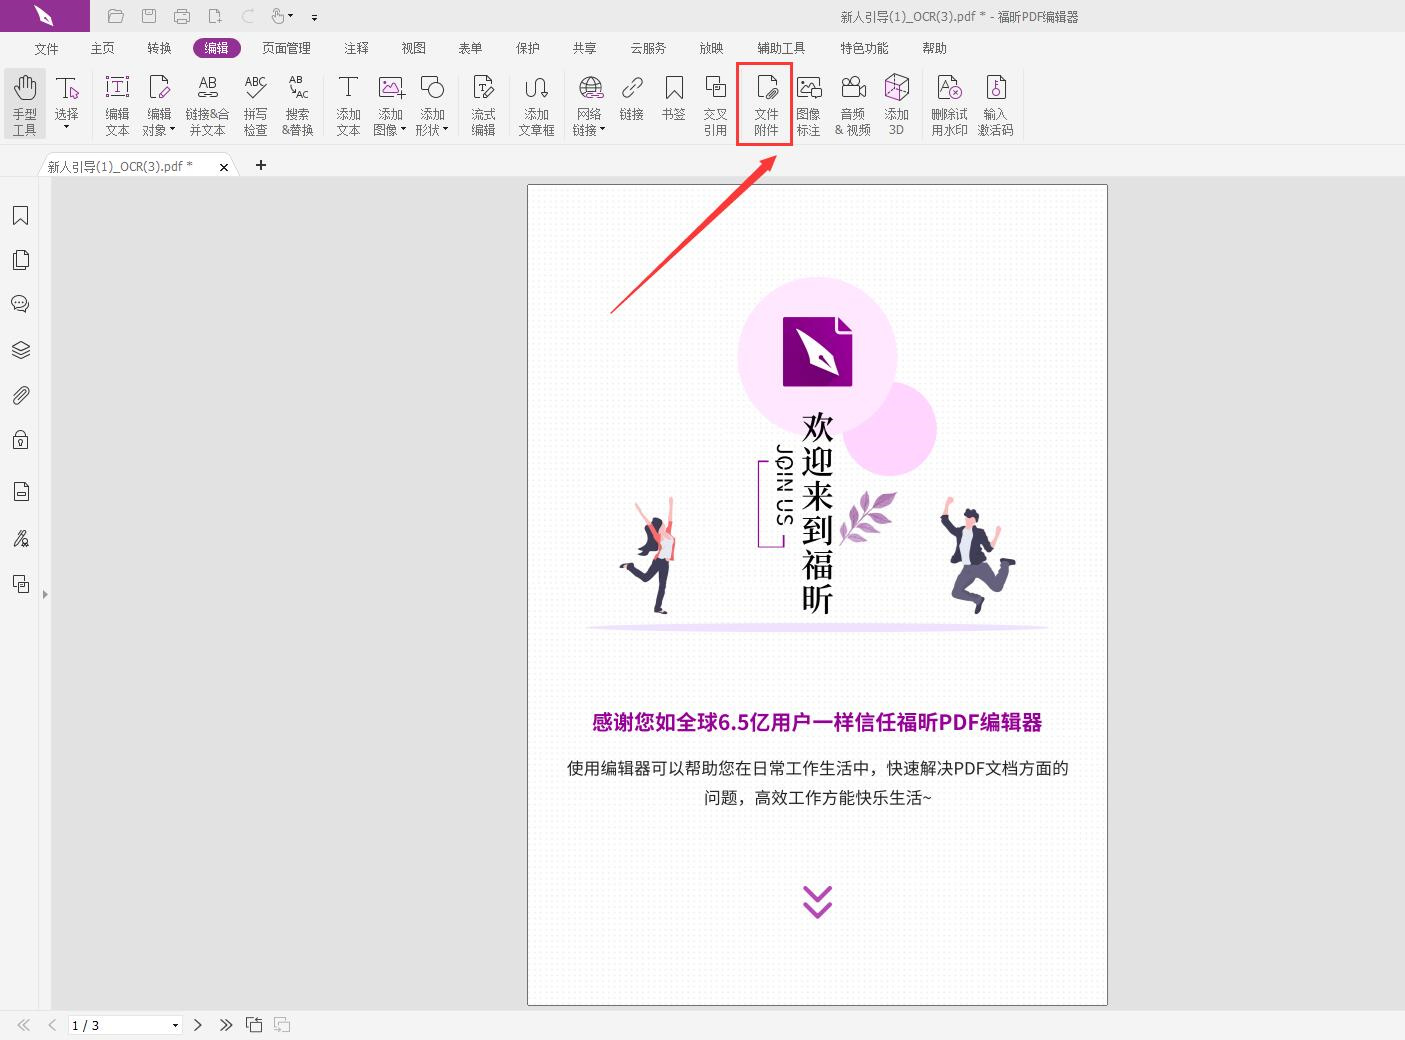Click the 删除试用水印 tool
Image resolution: width=1405 pixels, height=1040 pixels.
948,104
